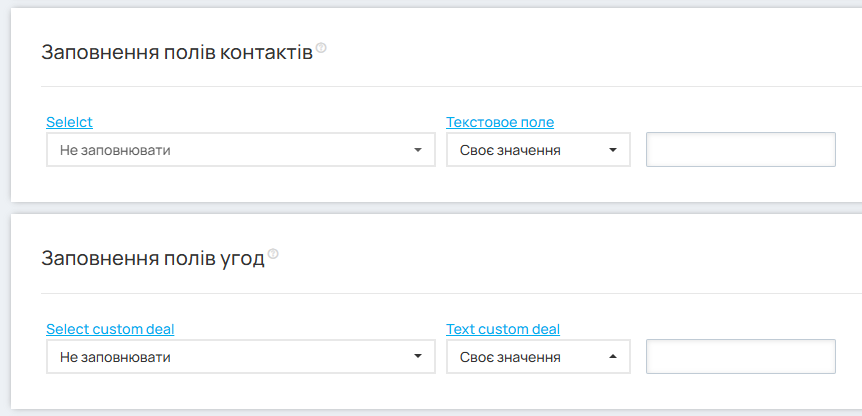Open the Текстовое поле value type dropdown
Viewport: 862px width, 416px height.
click(x=538, y=150)
